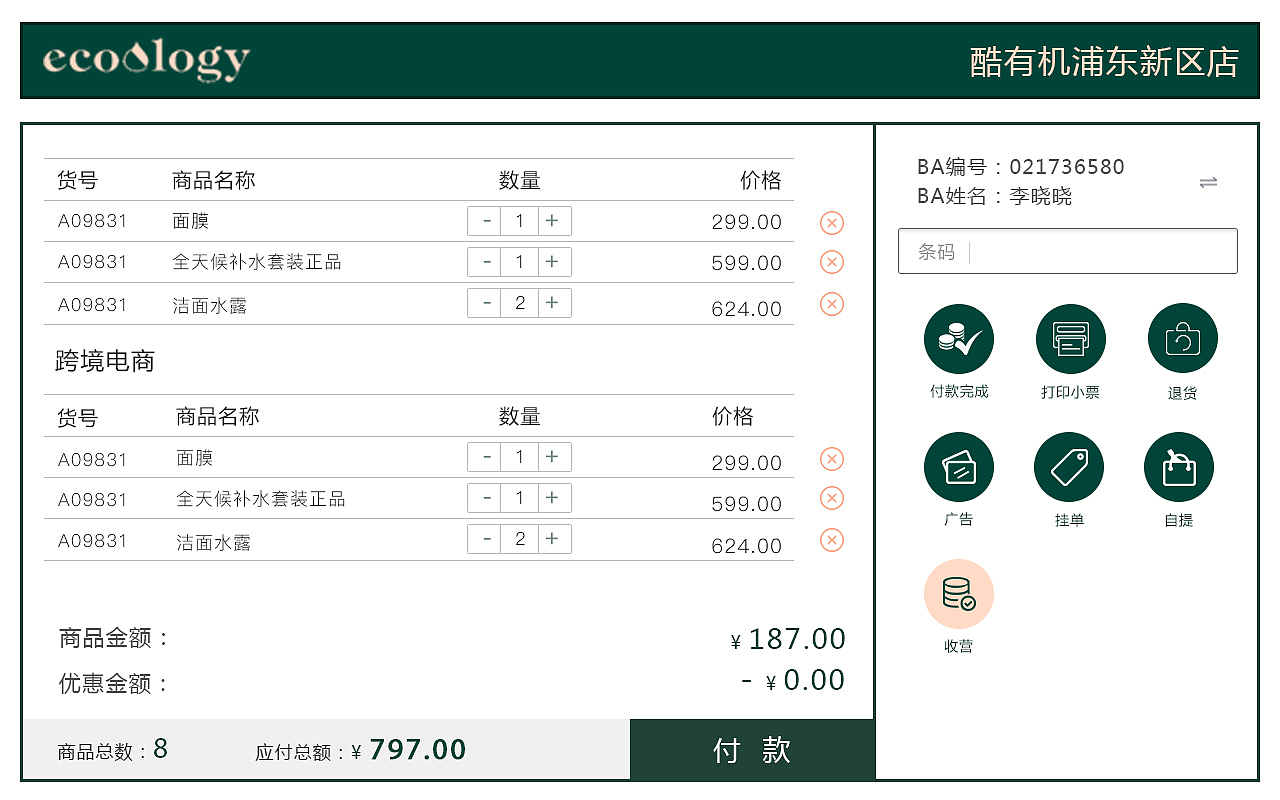Viewport: 1280px width, 800px height.
Task: Decrease quantity of top list 洁面水露
Action: (x=486, y=303)
